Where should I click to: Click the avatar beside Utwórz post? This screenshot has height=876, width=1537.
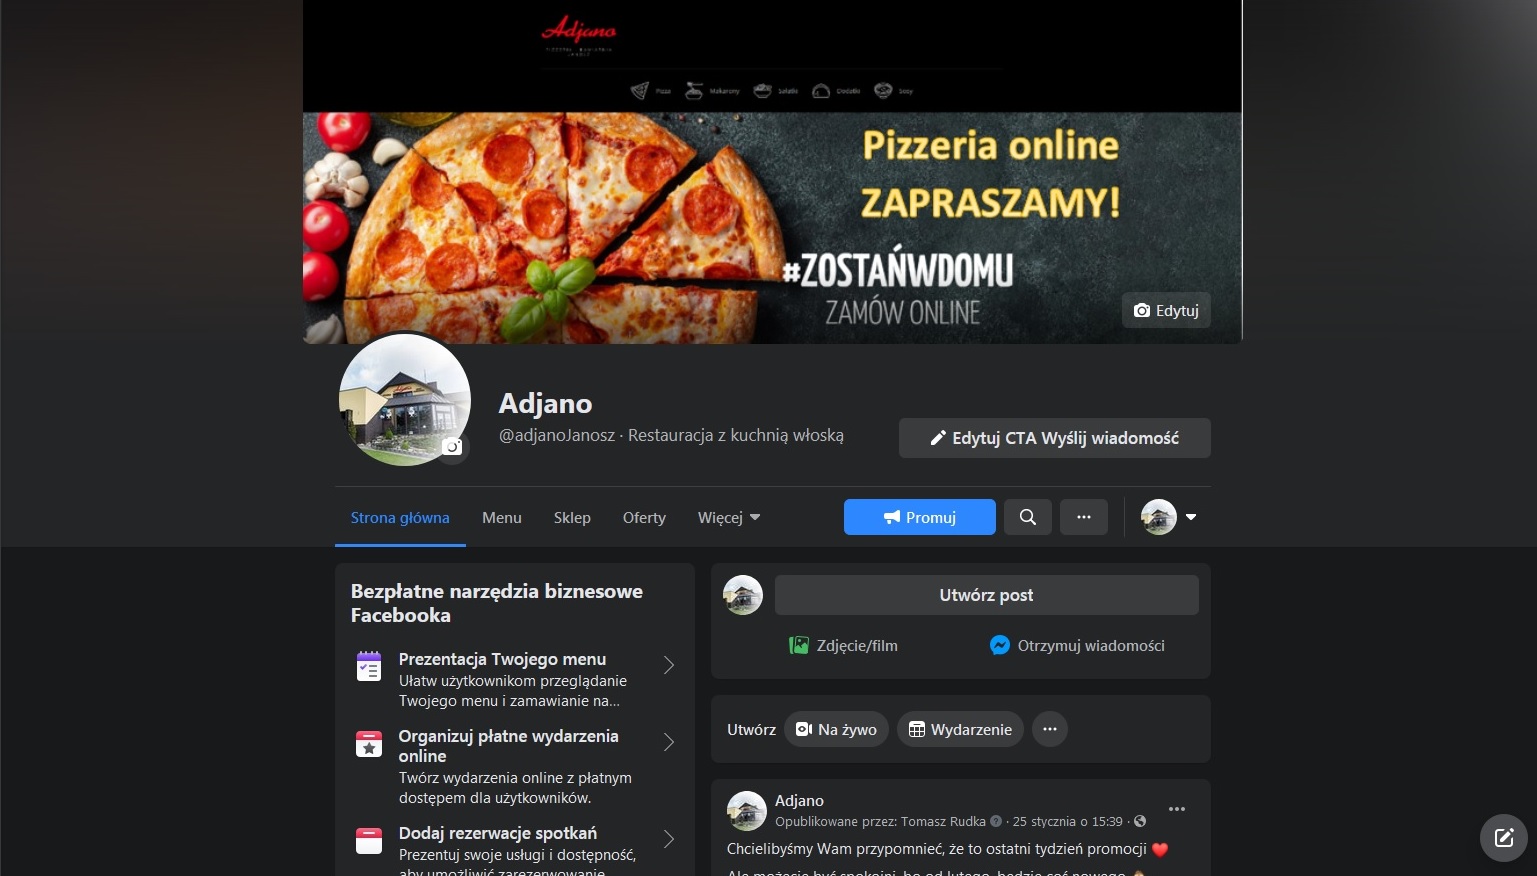(x=743, y=595)
